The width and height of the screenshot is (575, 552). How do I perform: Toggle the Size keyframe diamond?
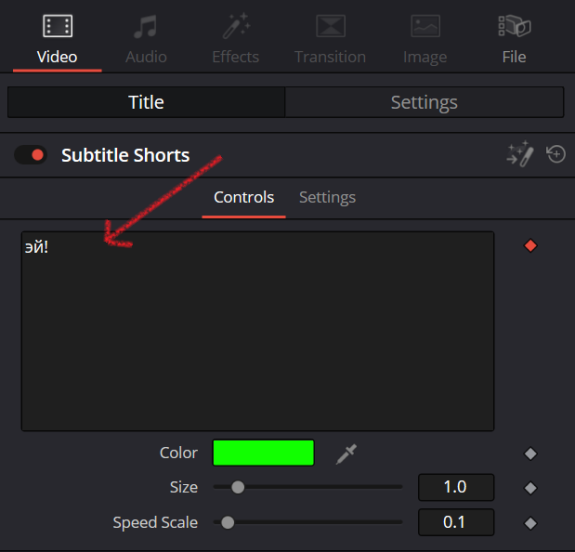[x=530, y=488]
